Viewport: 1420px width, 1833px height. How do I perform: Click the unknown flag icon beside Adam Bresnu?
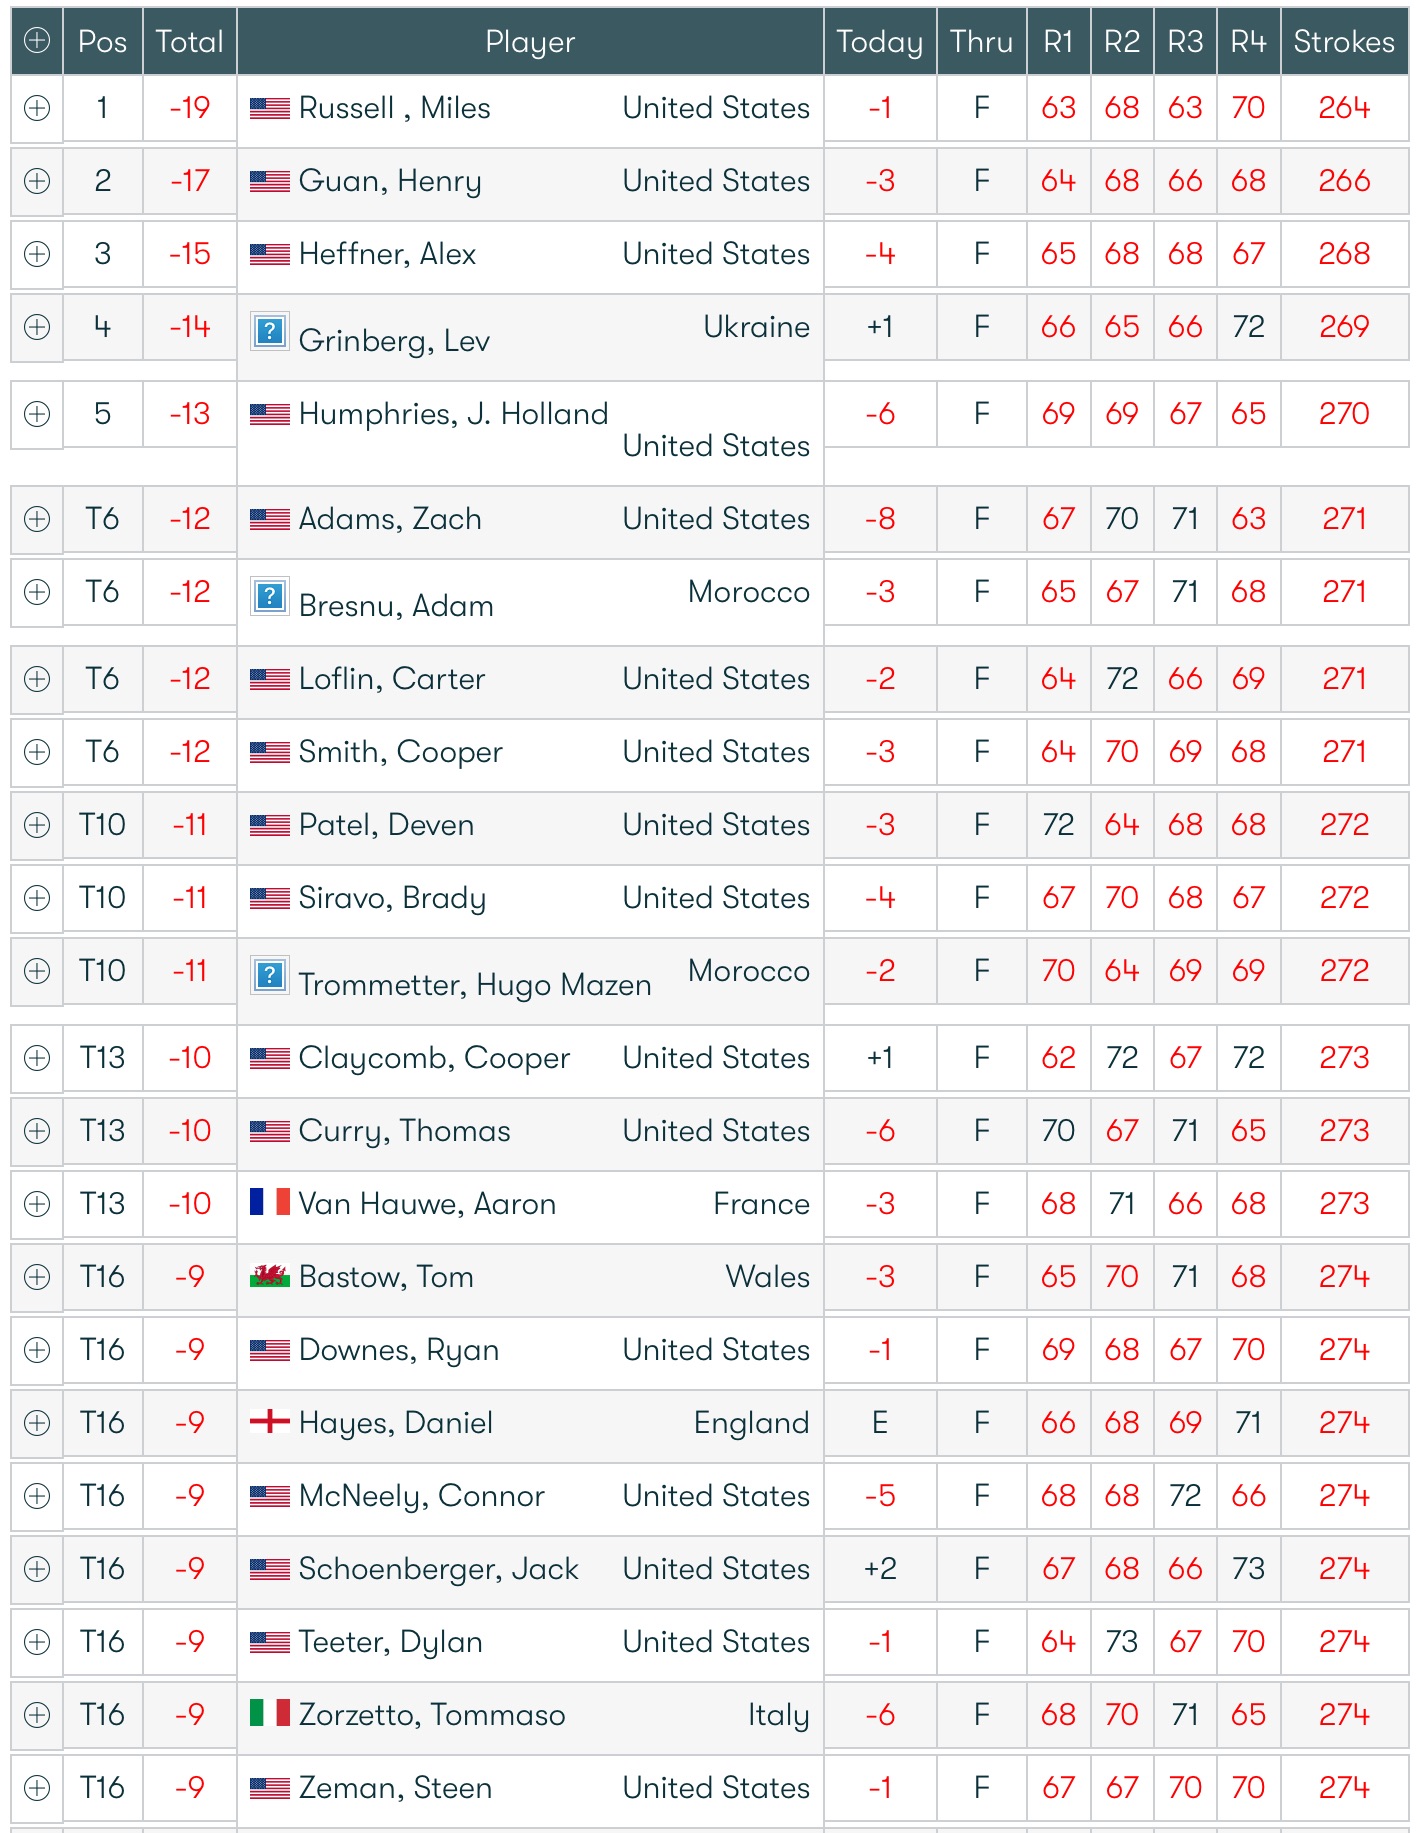[269, 596]
